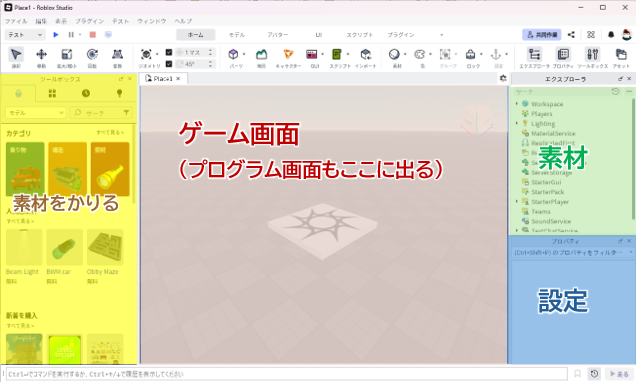Screen dimensions: 636x382
Task: Open the モデル category dropdown in Toolbox
Action: click(x=35, y=113)
